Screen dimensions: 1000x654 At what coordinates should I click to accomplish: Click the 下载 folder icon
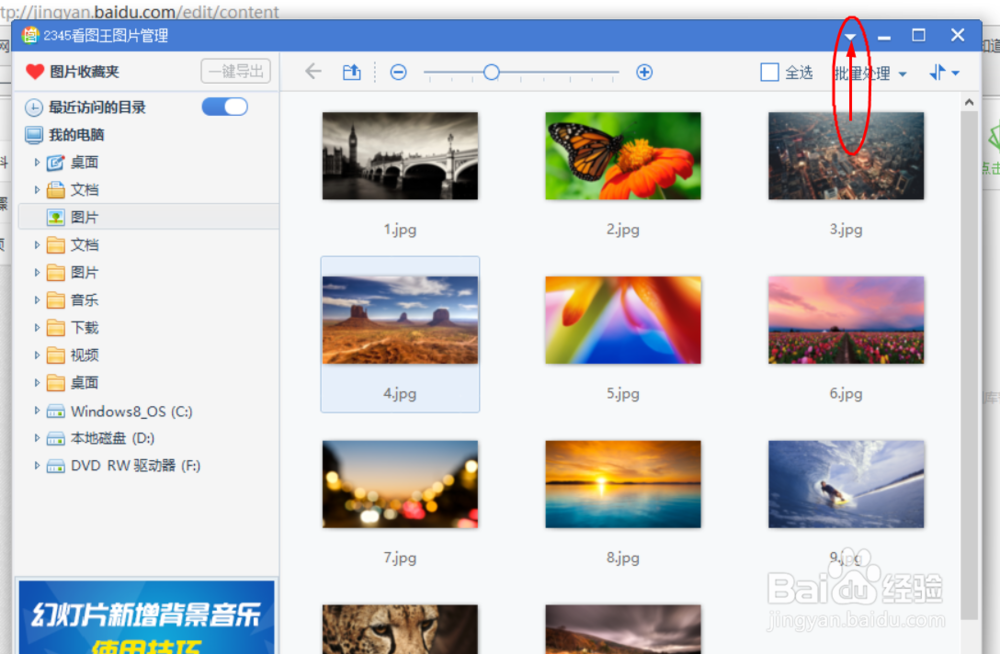56,327
